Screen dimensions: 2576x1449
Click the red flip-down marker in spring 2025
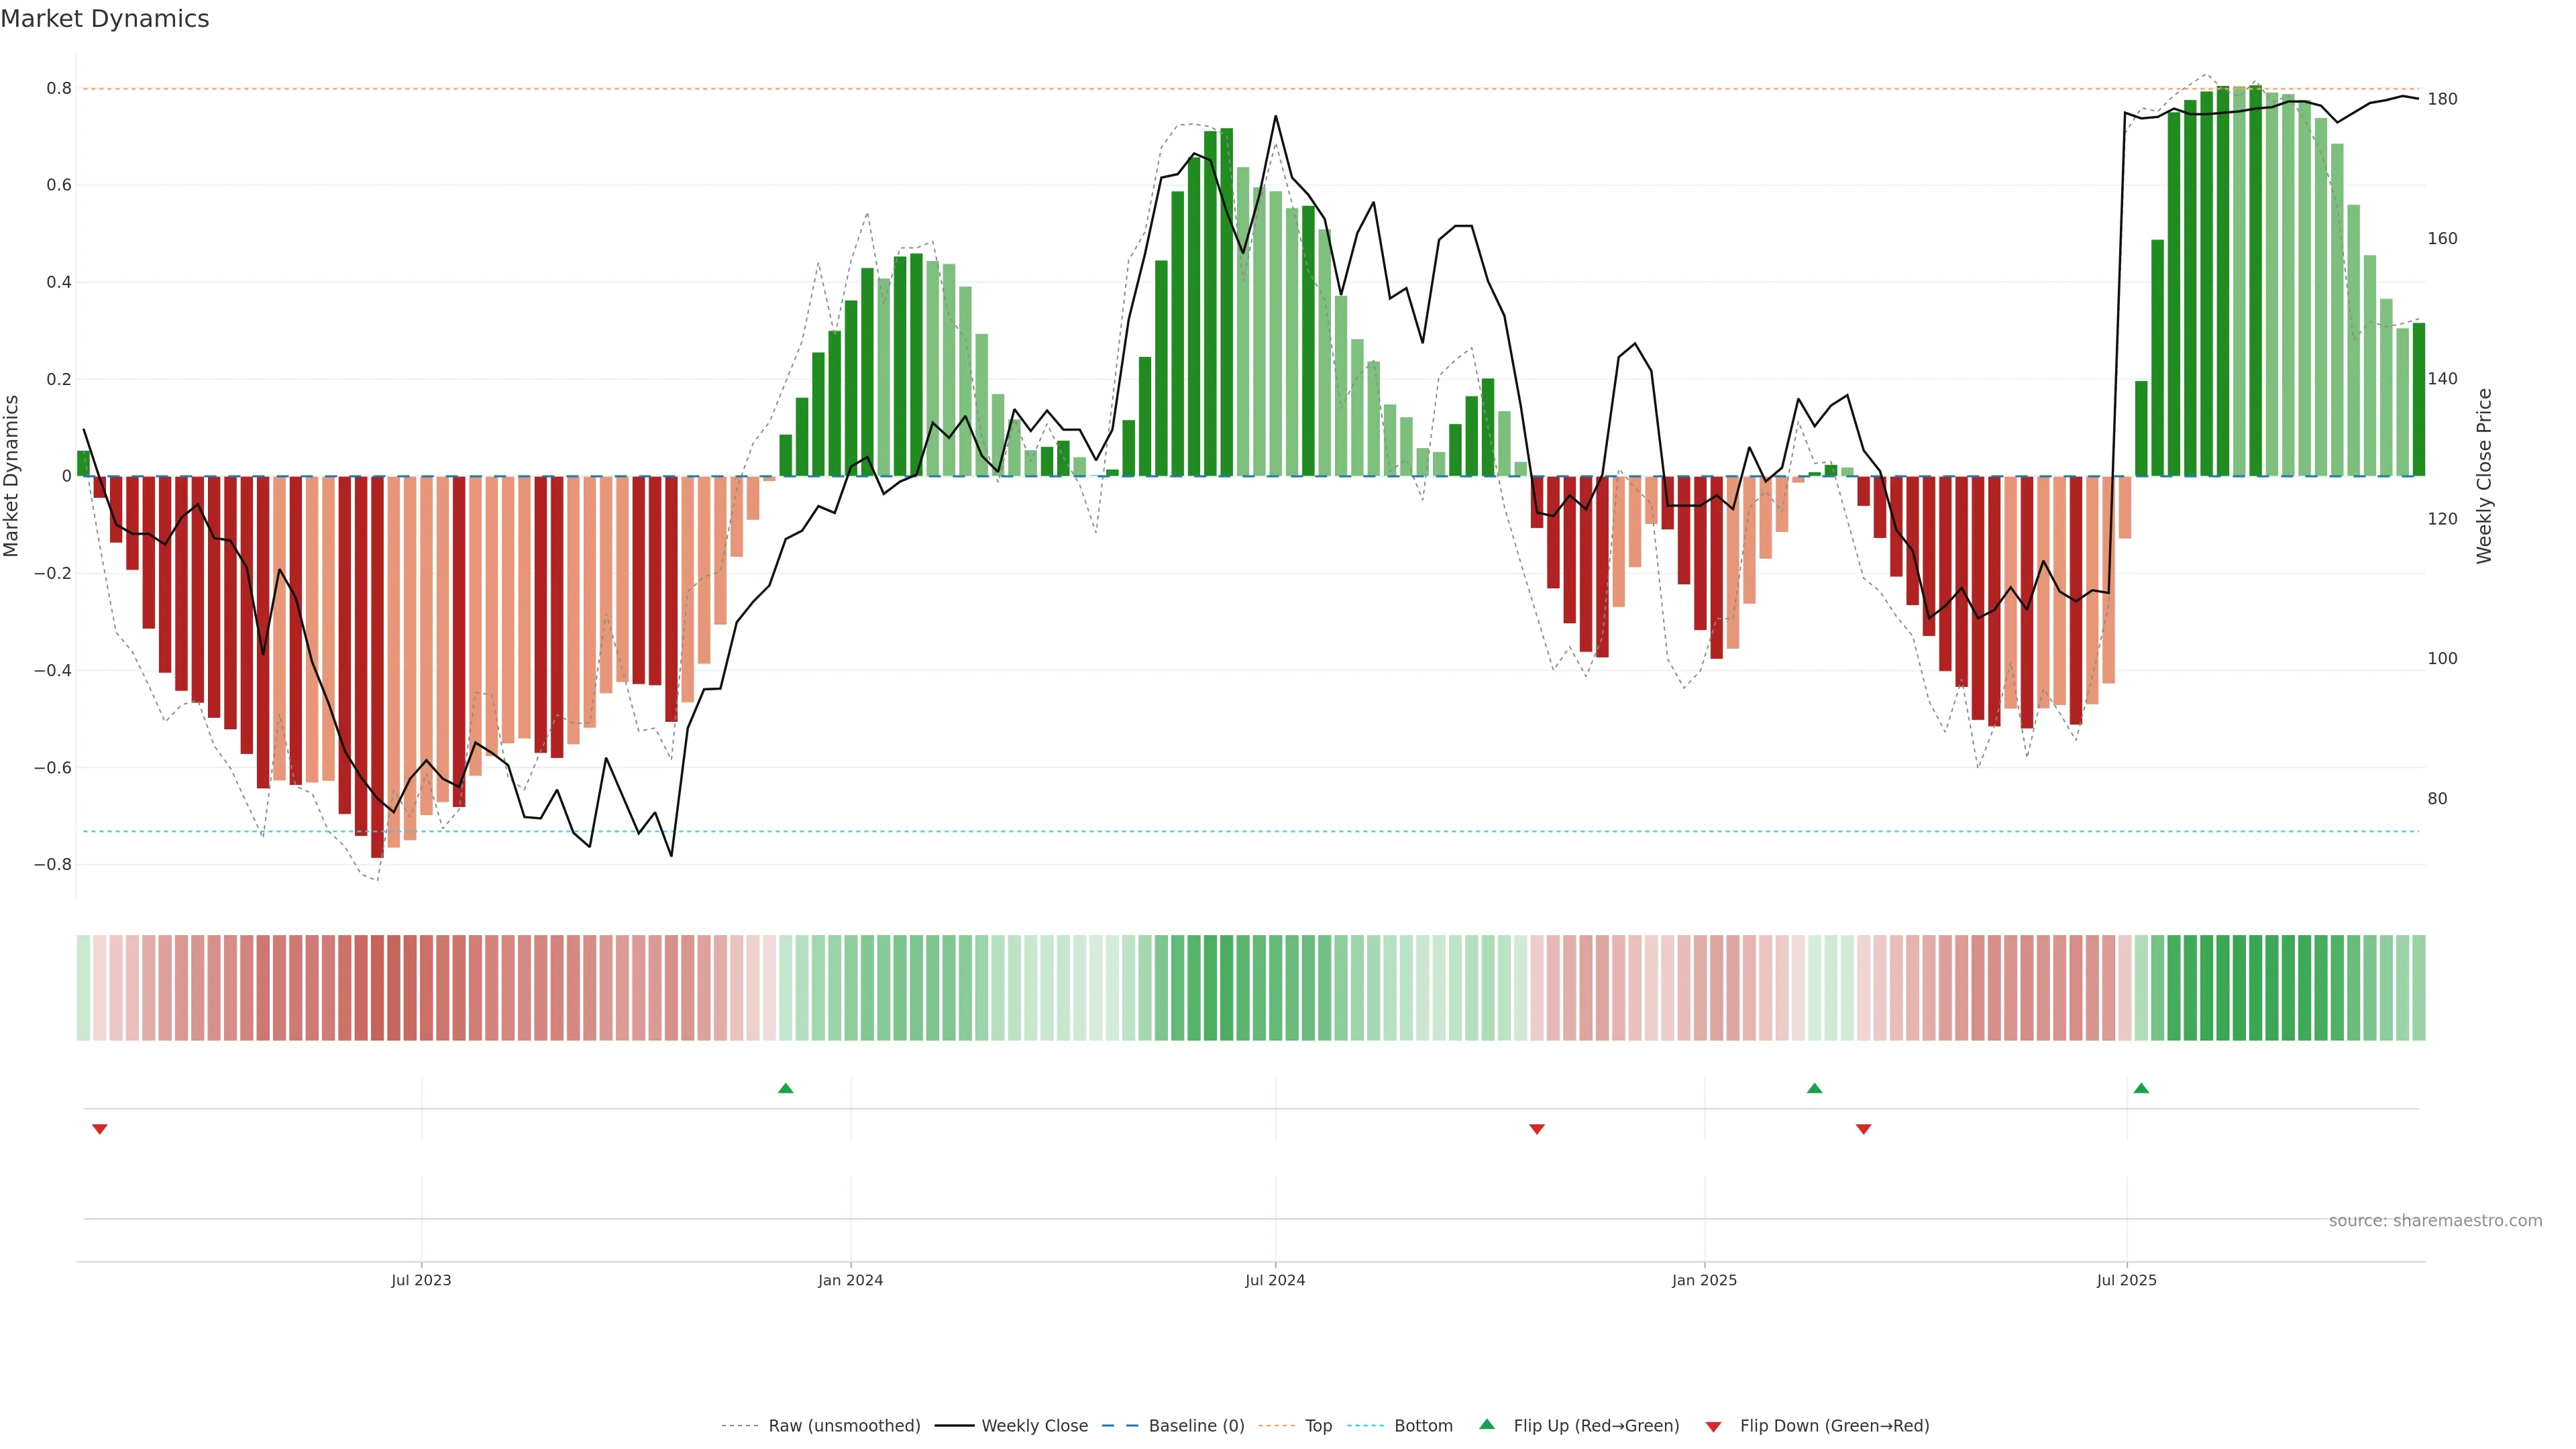point(1863,1129)
